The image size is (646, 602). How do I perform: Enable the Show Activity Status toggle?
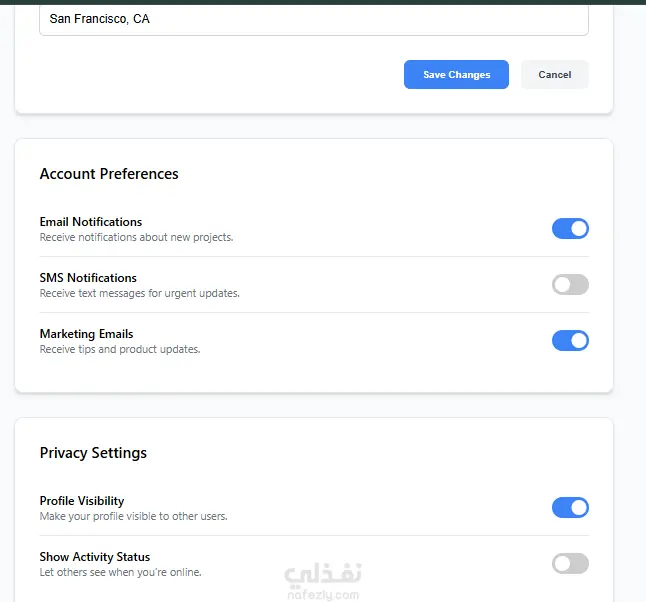(570, 564)
